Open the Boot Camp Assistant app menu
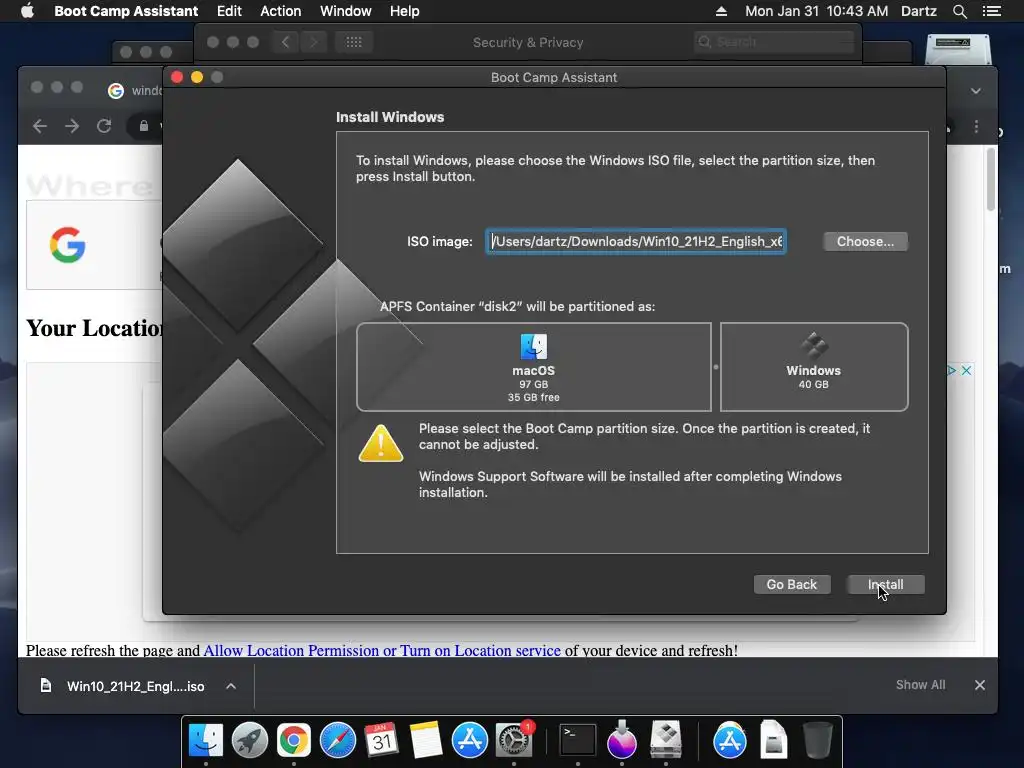 pos(126,11)
